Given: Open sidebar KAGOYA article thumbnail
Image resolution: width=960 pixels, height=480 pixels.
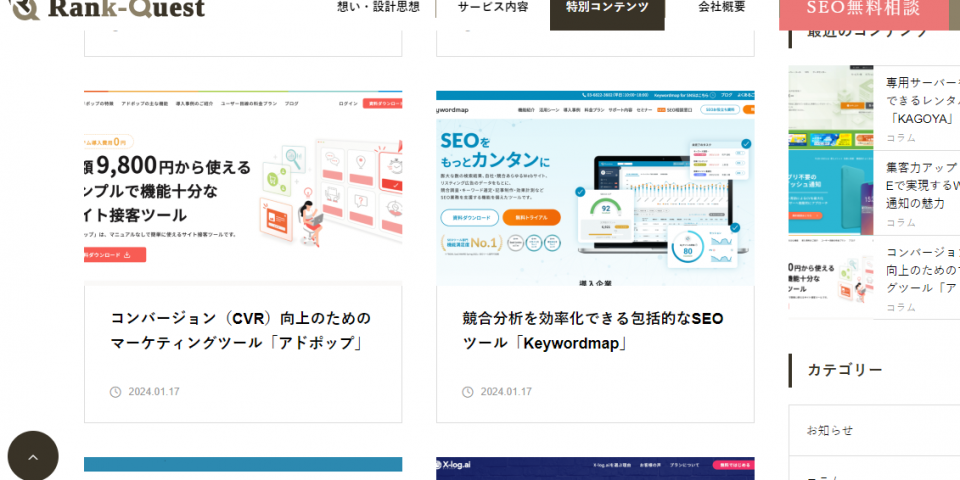Looking at the screenshot, I should point(831,108).
